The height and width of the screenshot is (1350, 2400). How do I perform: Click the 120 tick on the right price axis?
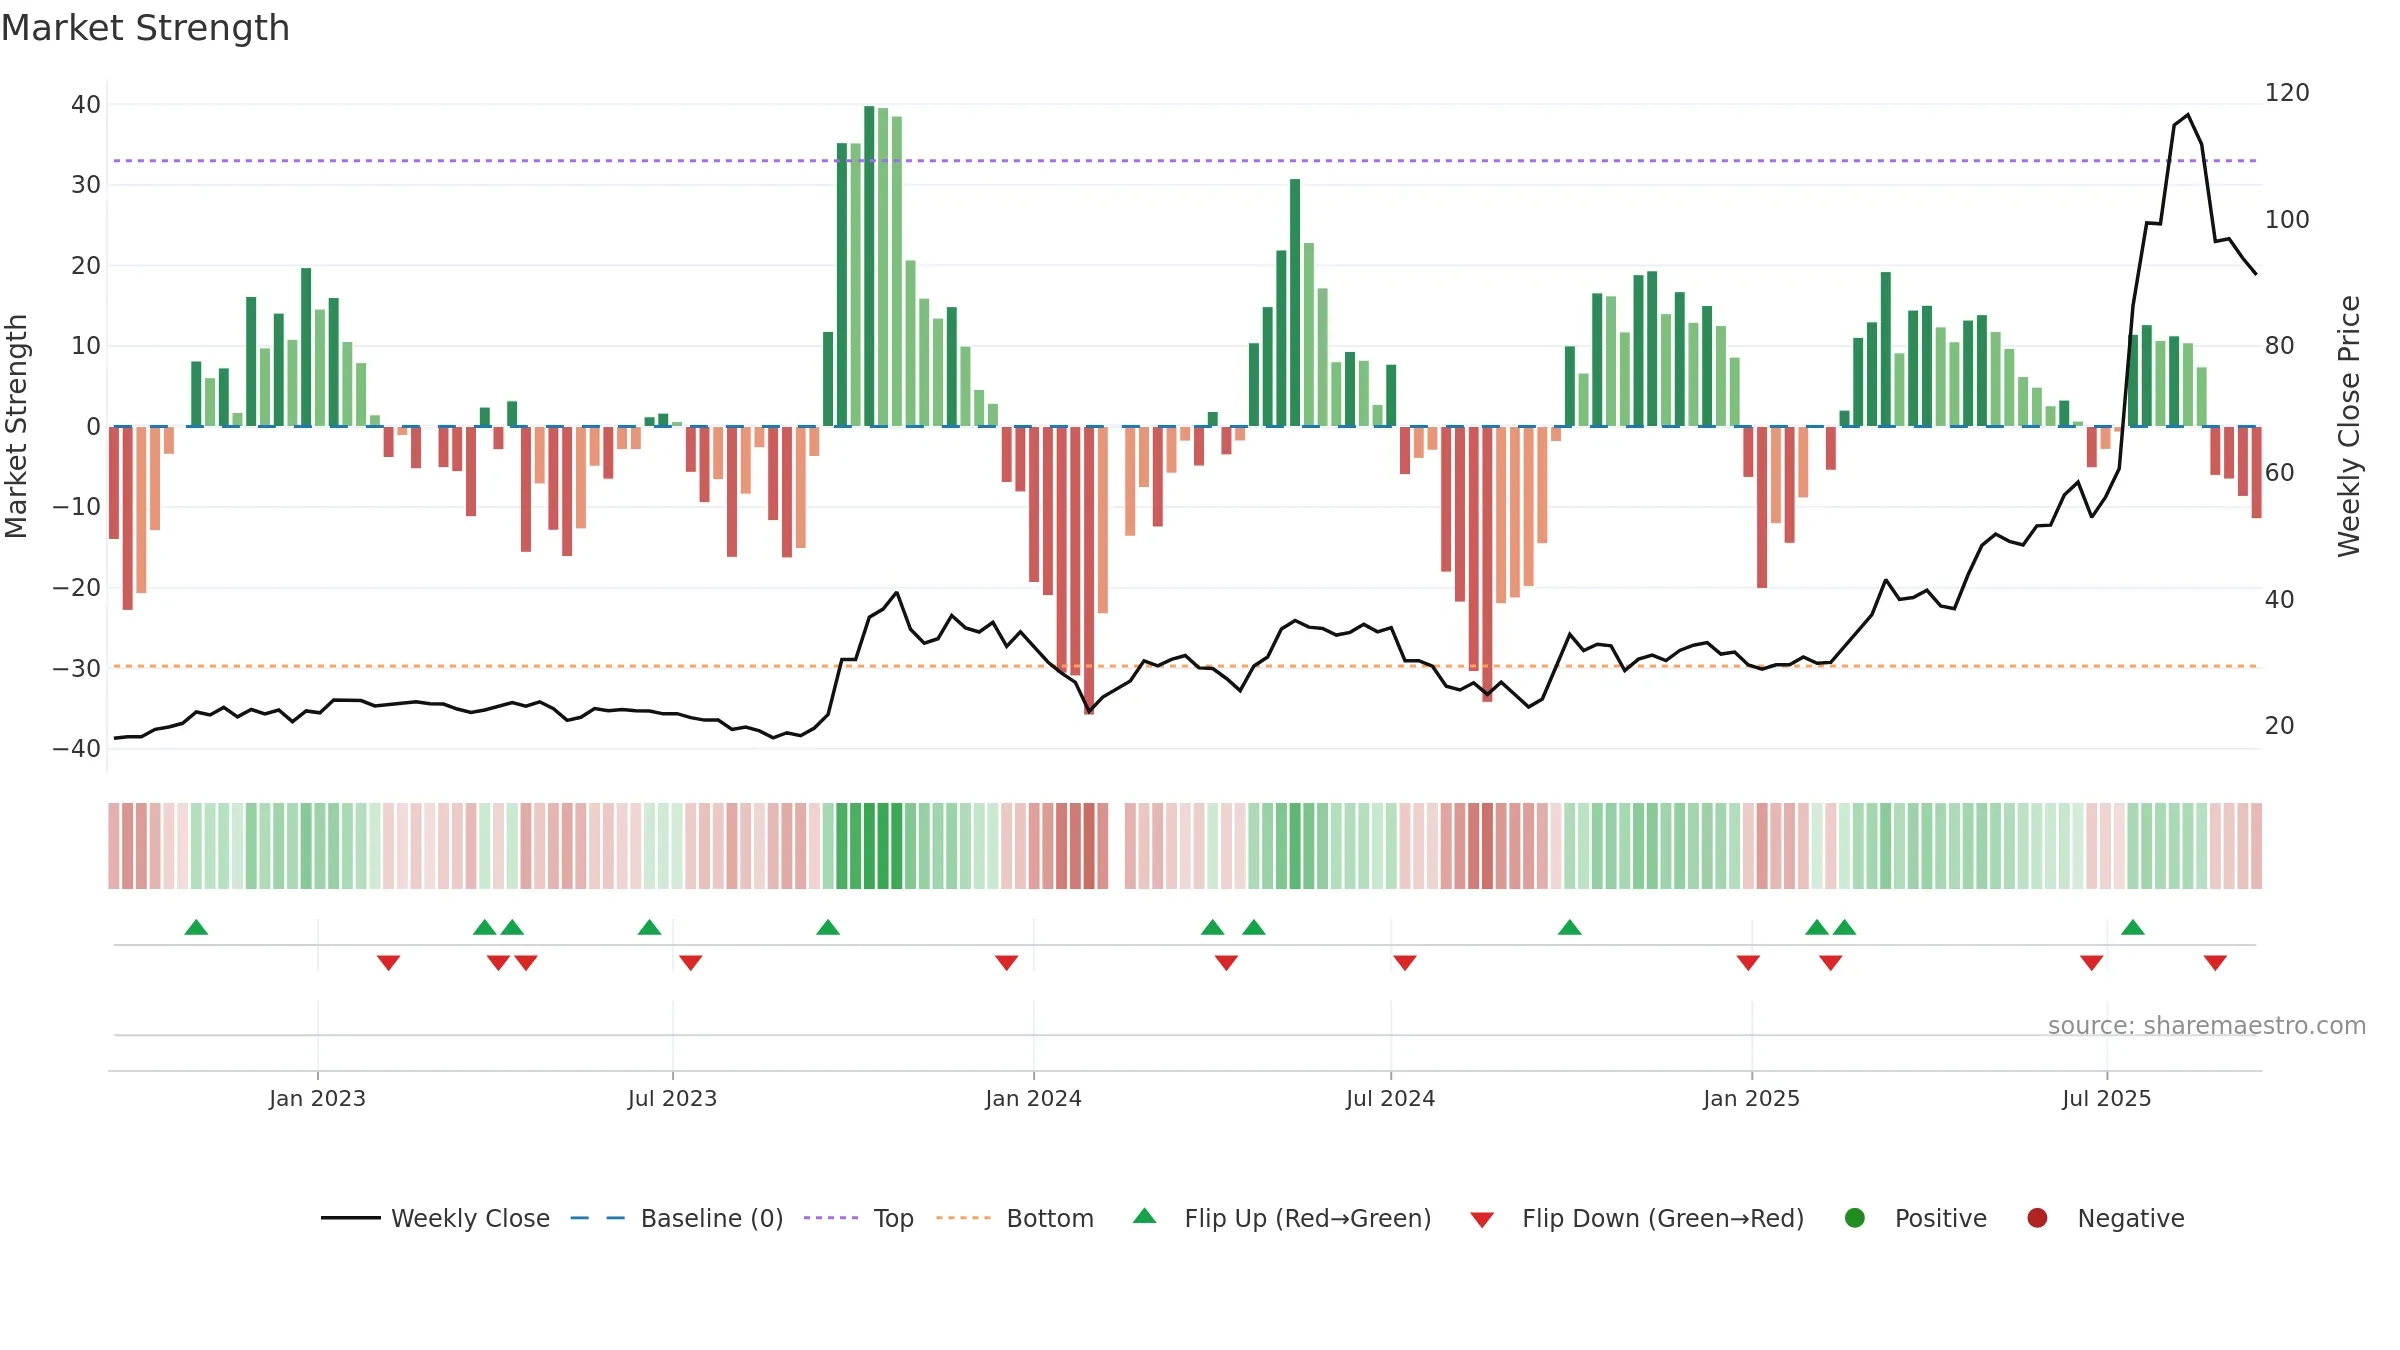[2287, 93]
